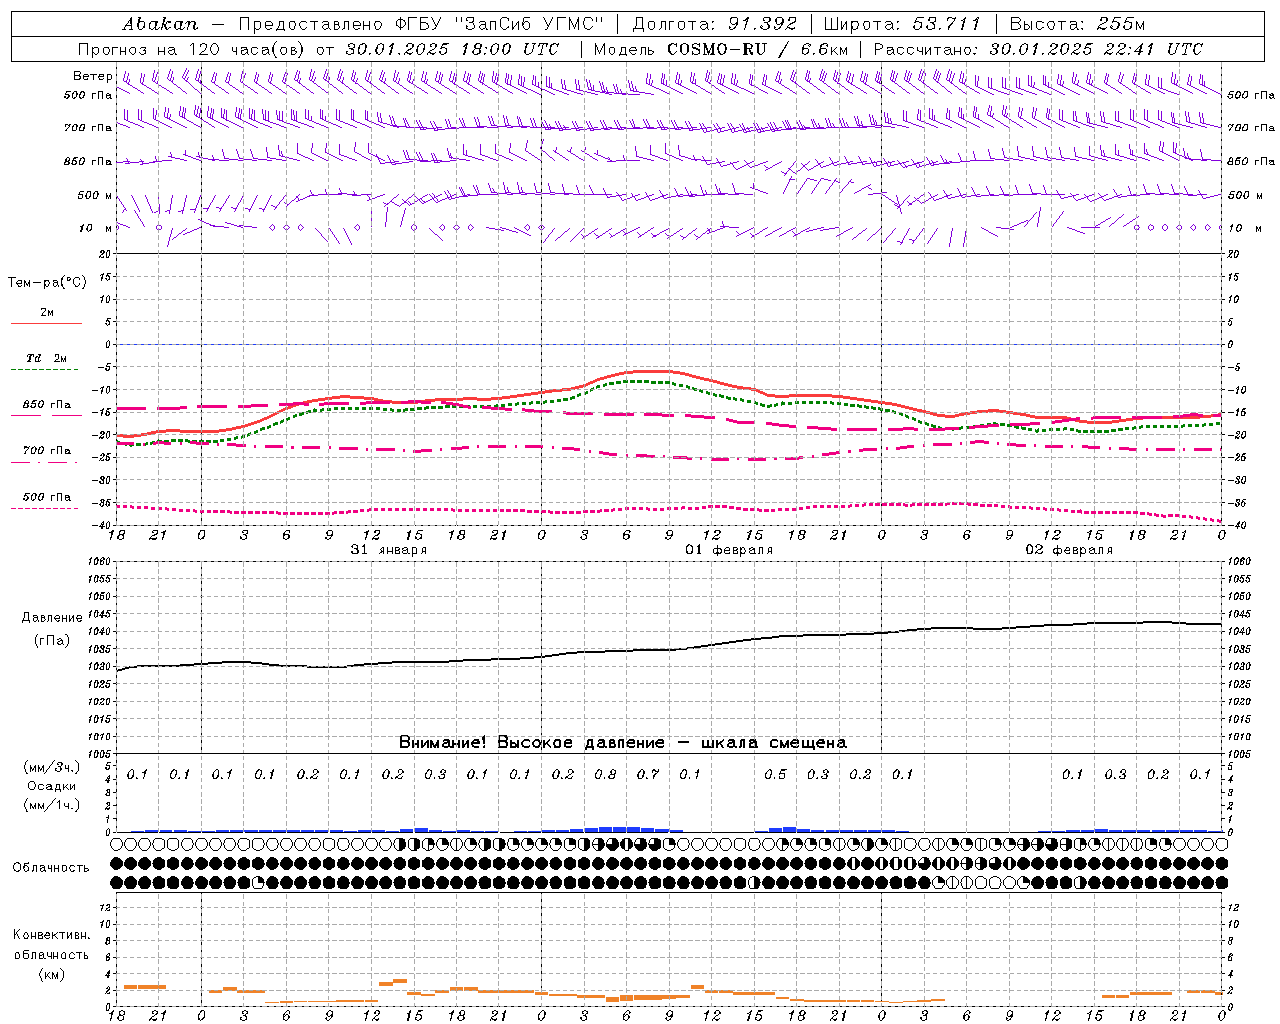
Task: Click the "Осадки" precipitation label
Action: [x=52, y=786]
